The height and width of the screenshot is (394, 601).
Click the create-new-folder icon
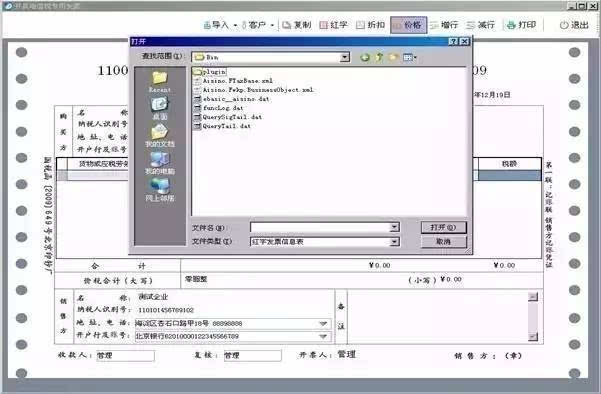pos(393,57)
